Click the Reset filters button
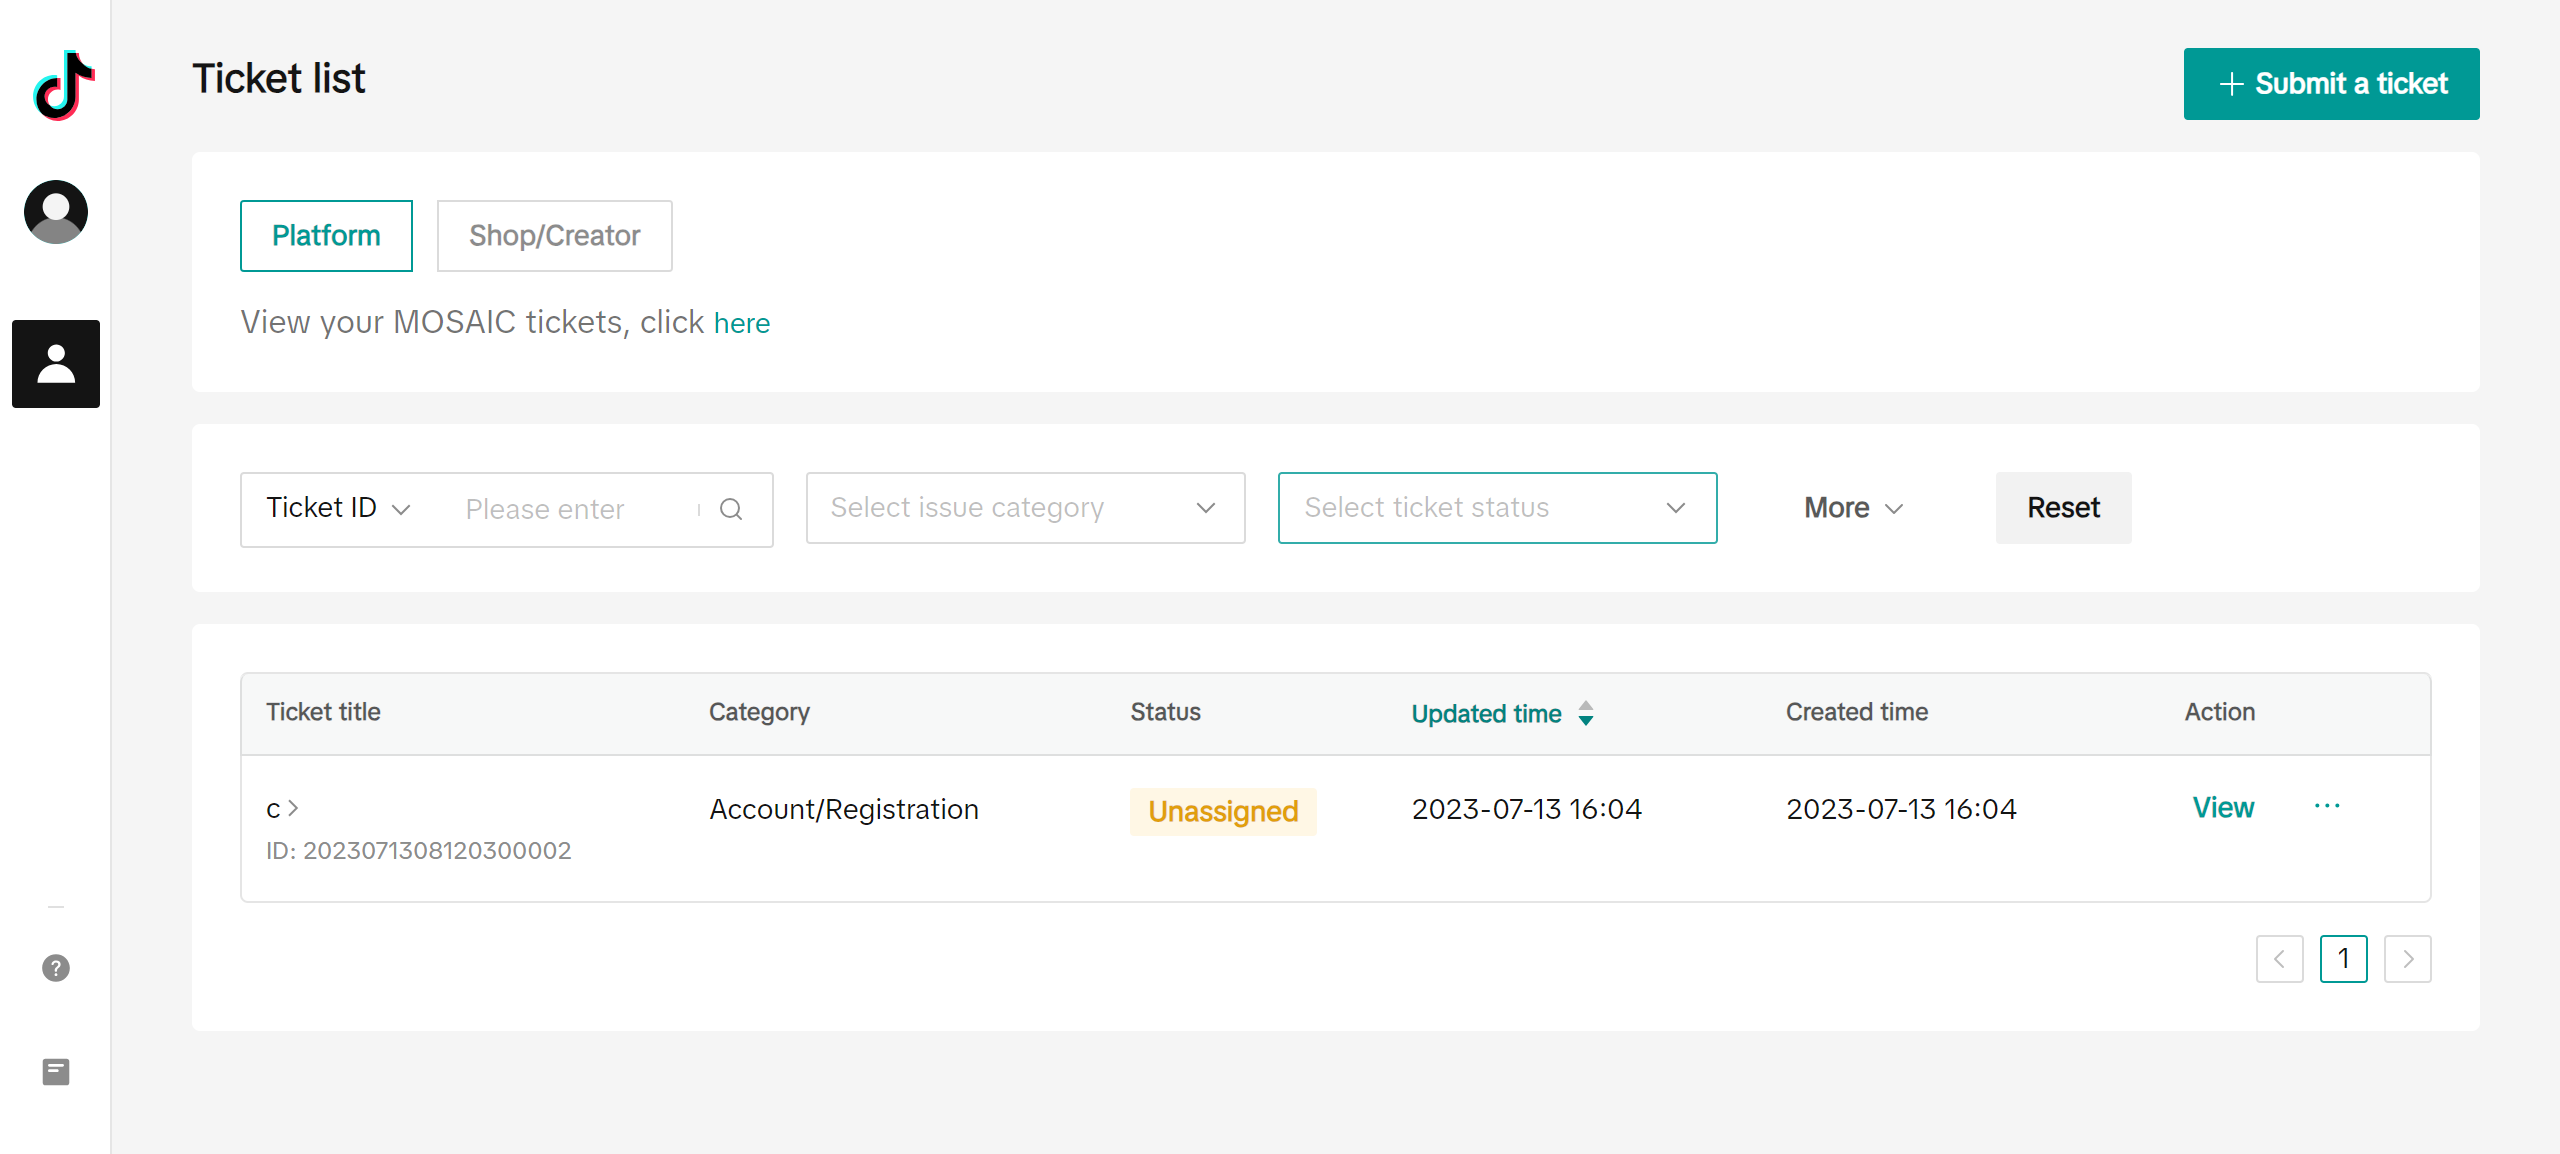2560x1154 pixels. pos(2064,508)
